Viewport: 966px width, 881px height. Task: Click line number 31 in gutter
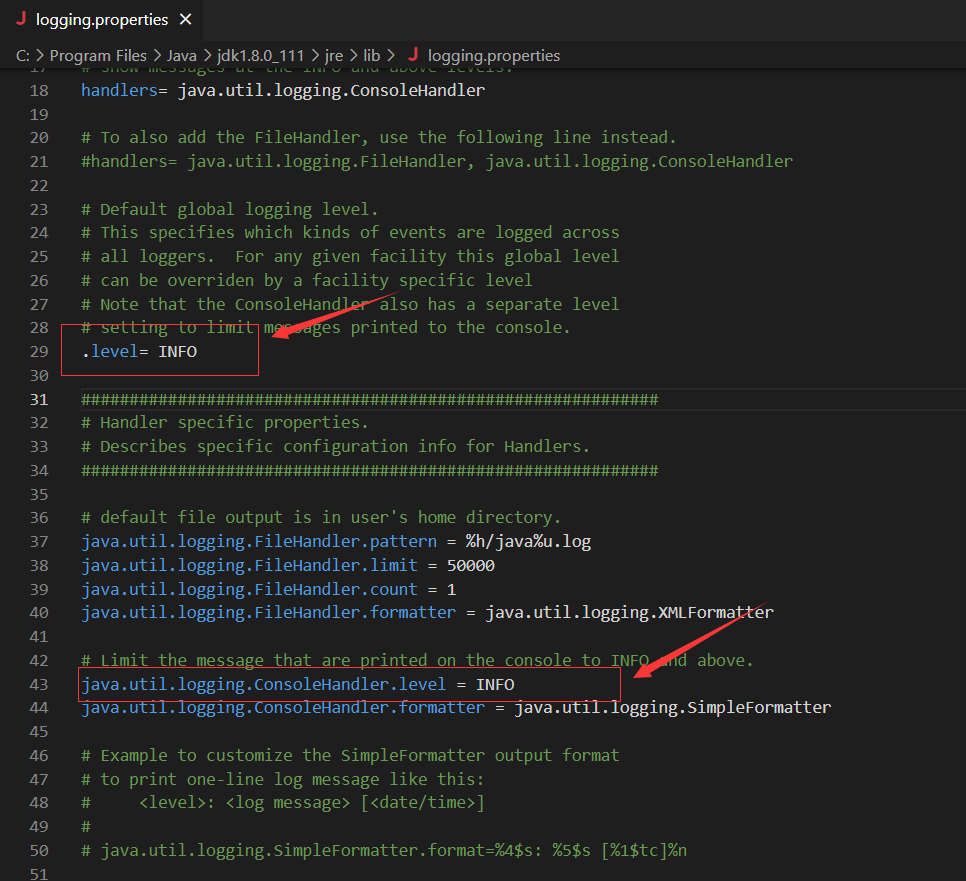click(x=39, y=400)
